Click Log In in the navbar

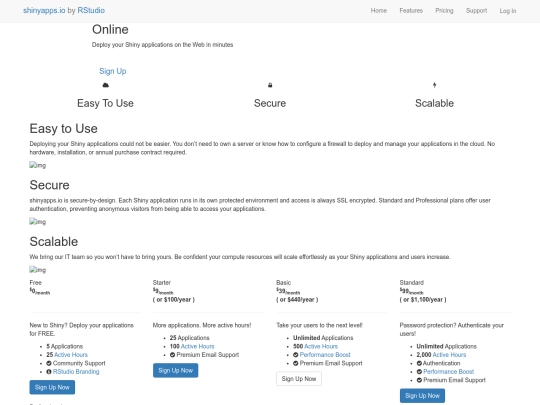click(x=508, y=11)
